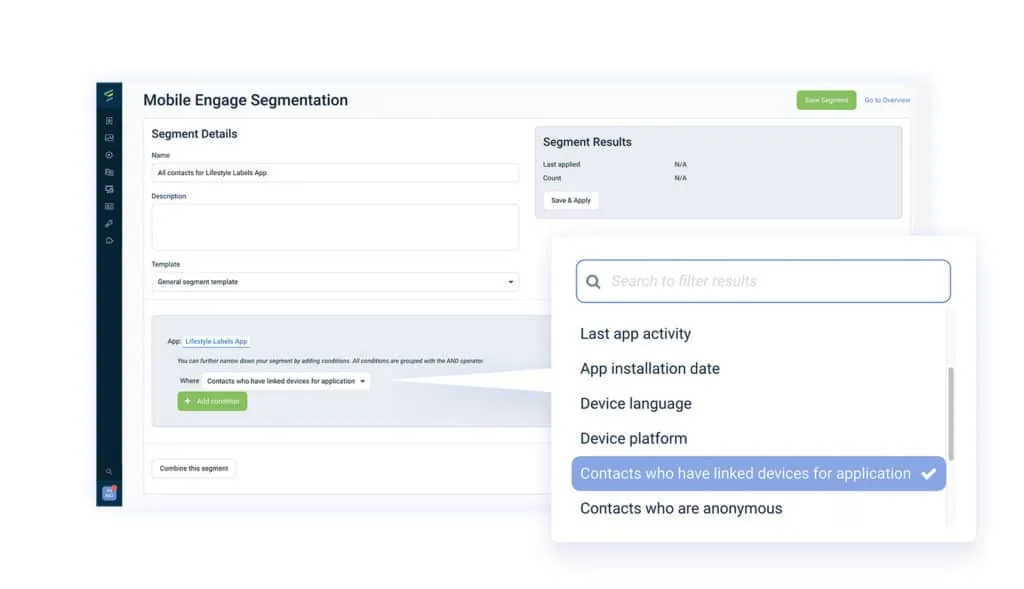Click the cloud icon in the sidebar
This screenshot has width=1024, height=589.
pos(109,240)
